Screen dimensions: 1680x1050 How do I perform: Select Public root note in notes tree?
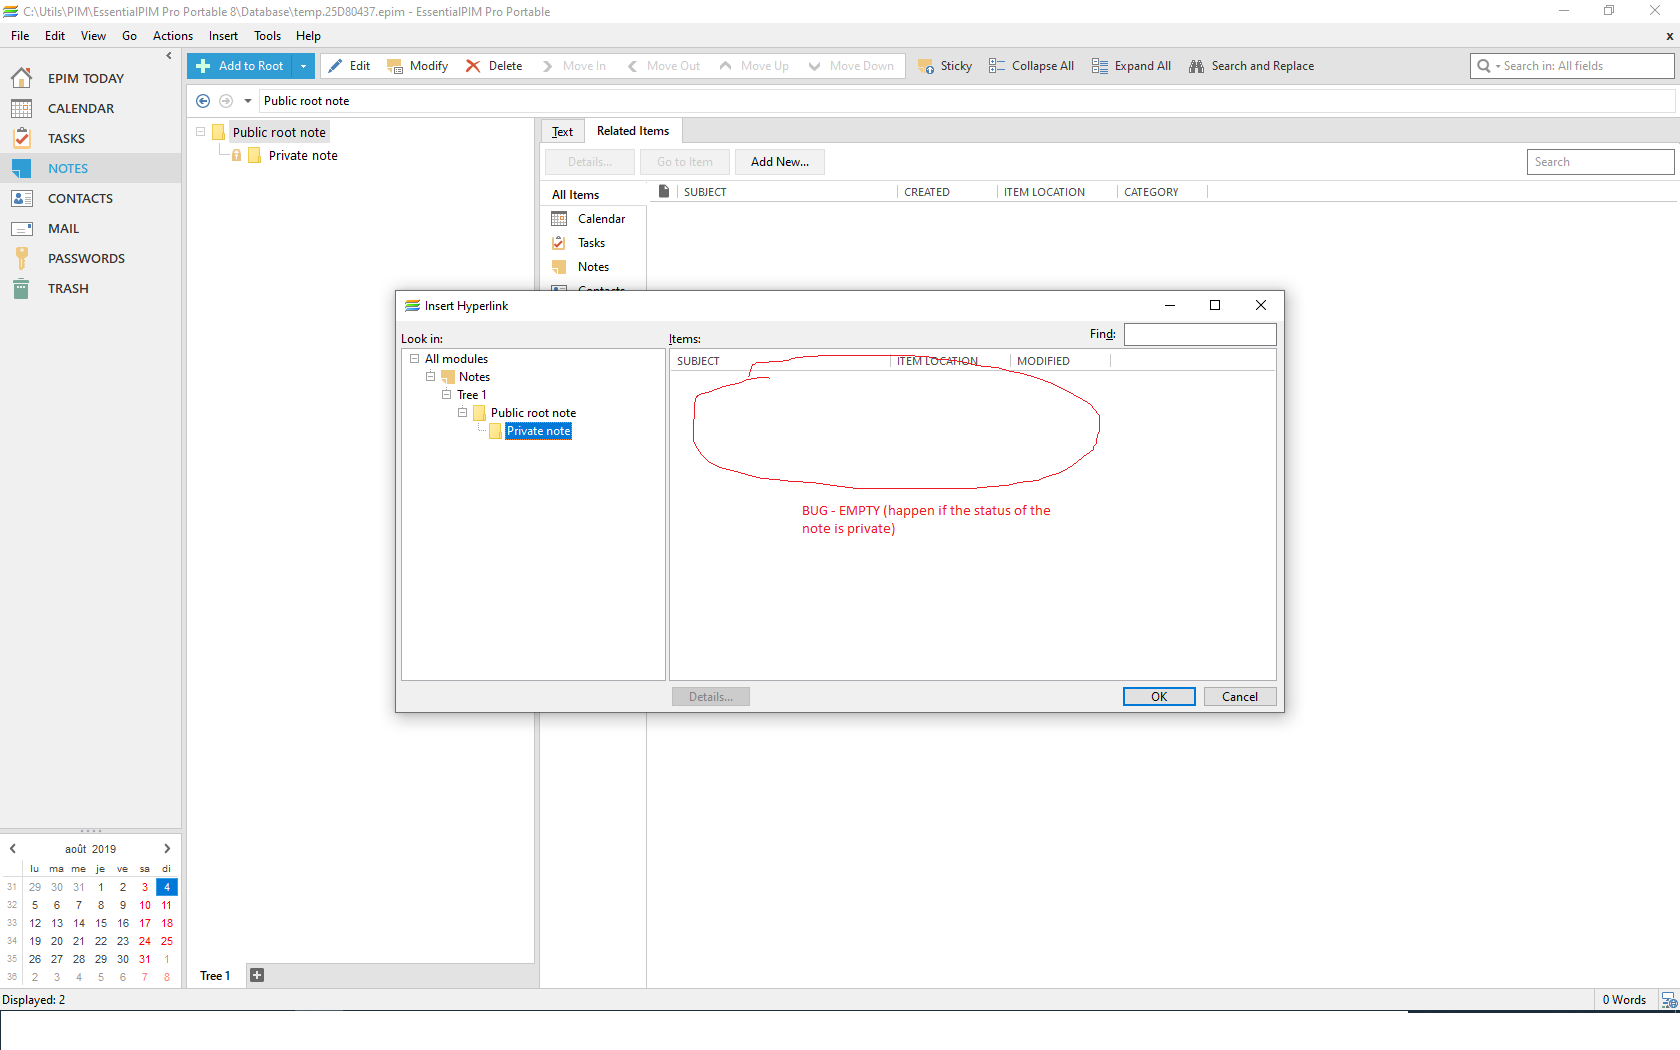pyautogui.click(x=279, y=132)
